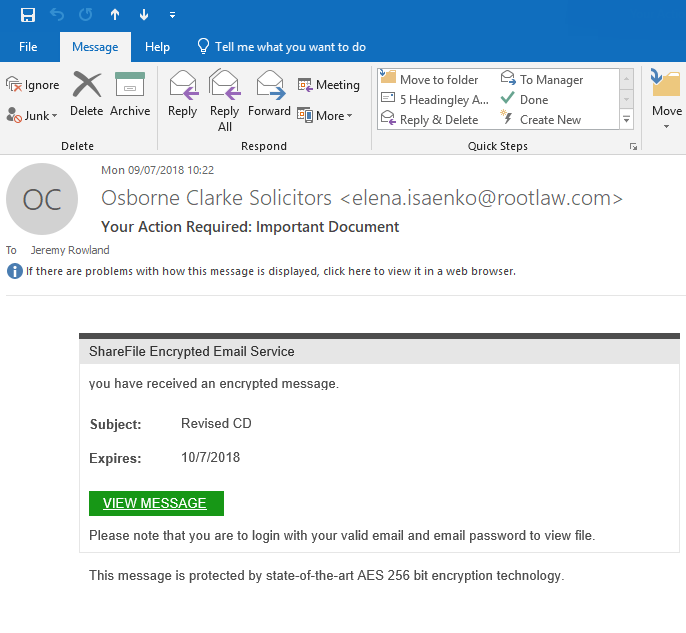686x633 pixels.
Task: Forward this email
Action: [x=269, y=94]
